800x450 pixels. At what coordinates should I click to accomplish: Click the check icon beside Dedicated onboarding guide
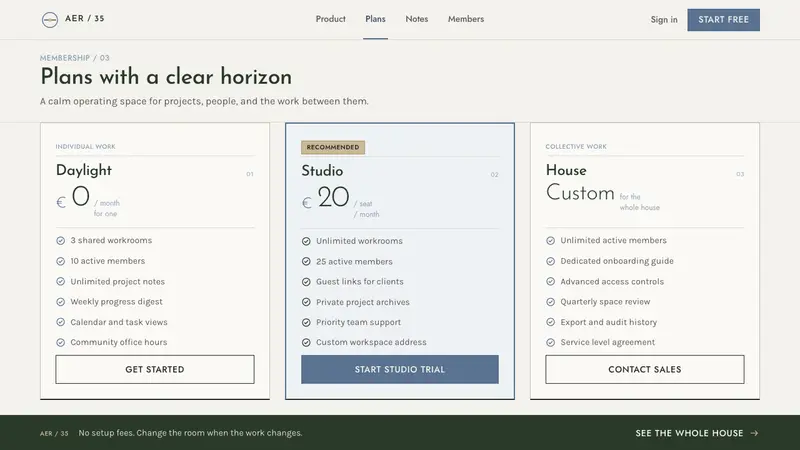[551, 261]
